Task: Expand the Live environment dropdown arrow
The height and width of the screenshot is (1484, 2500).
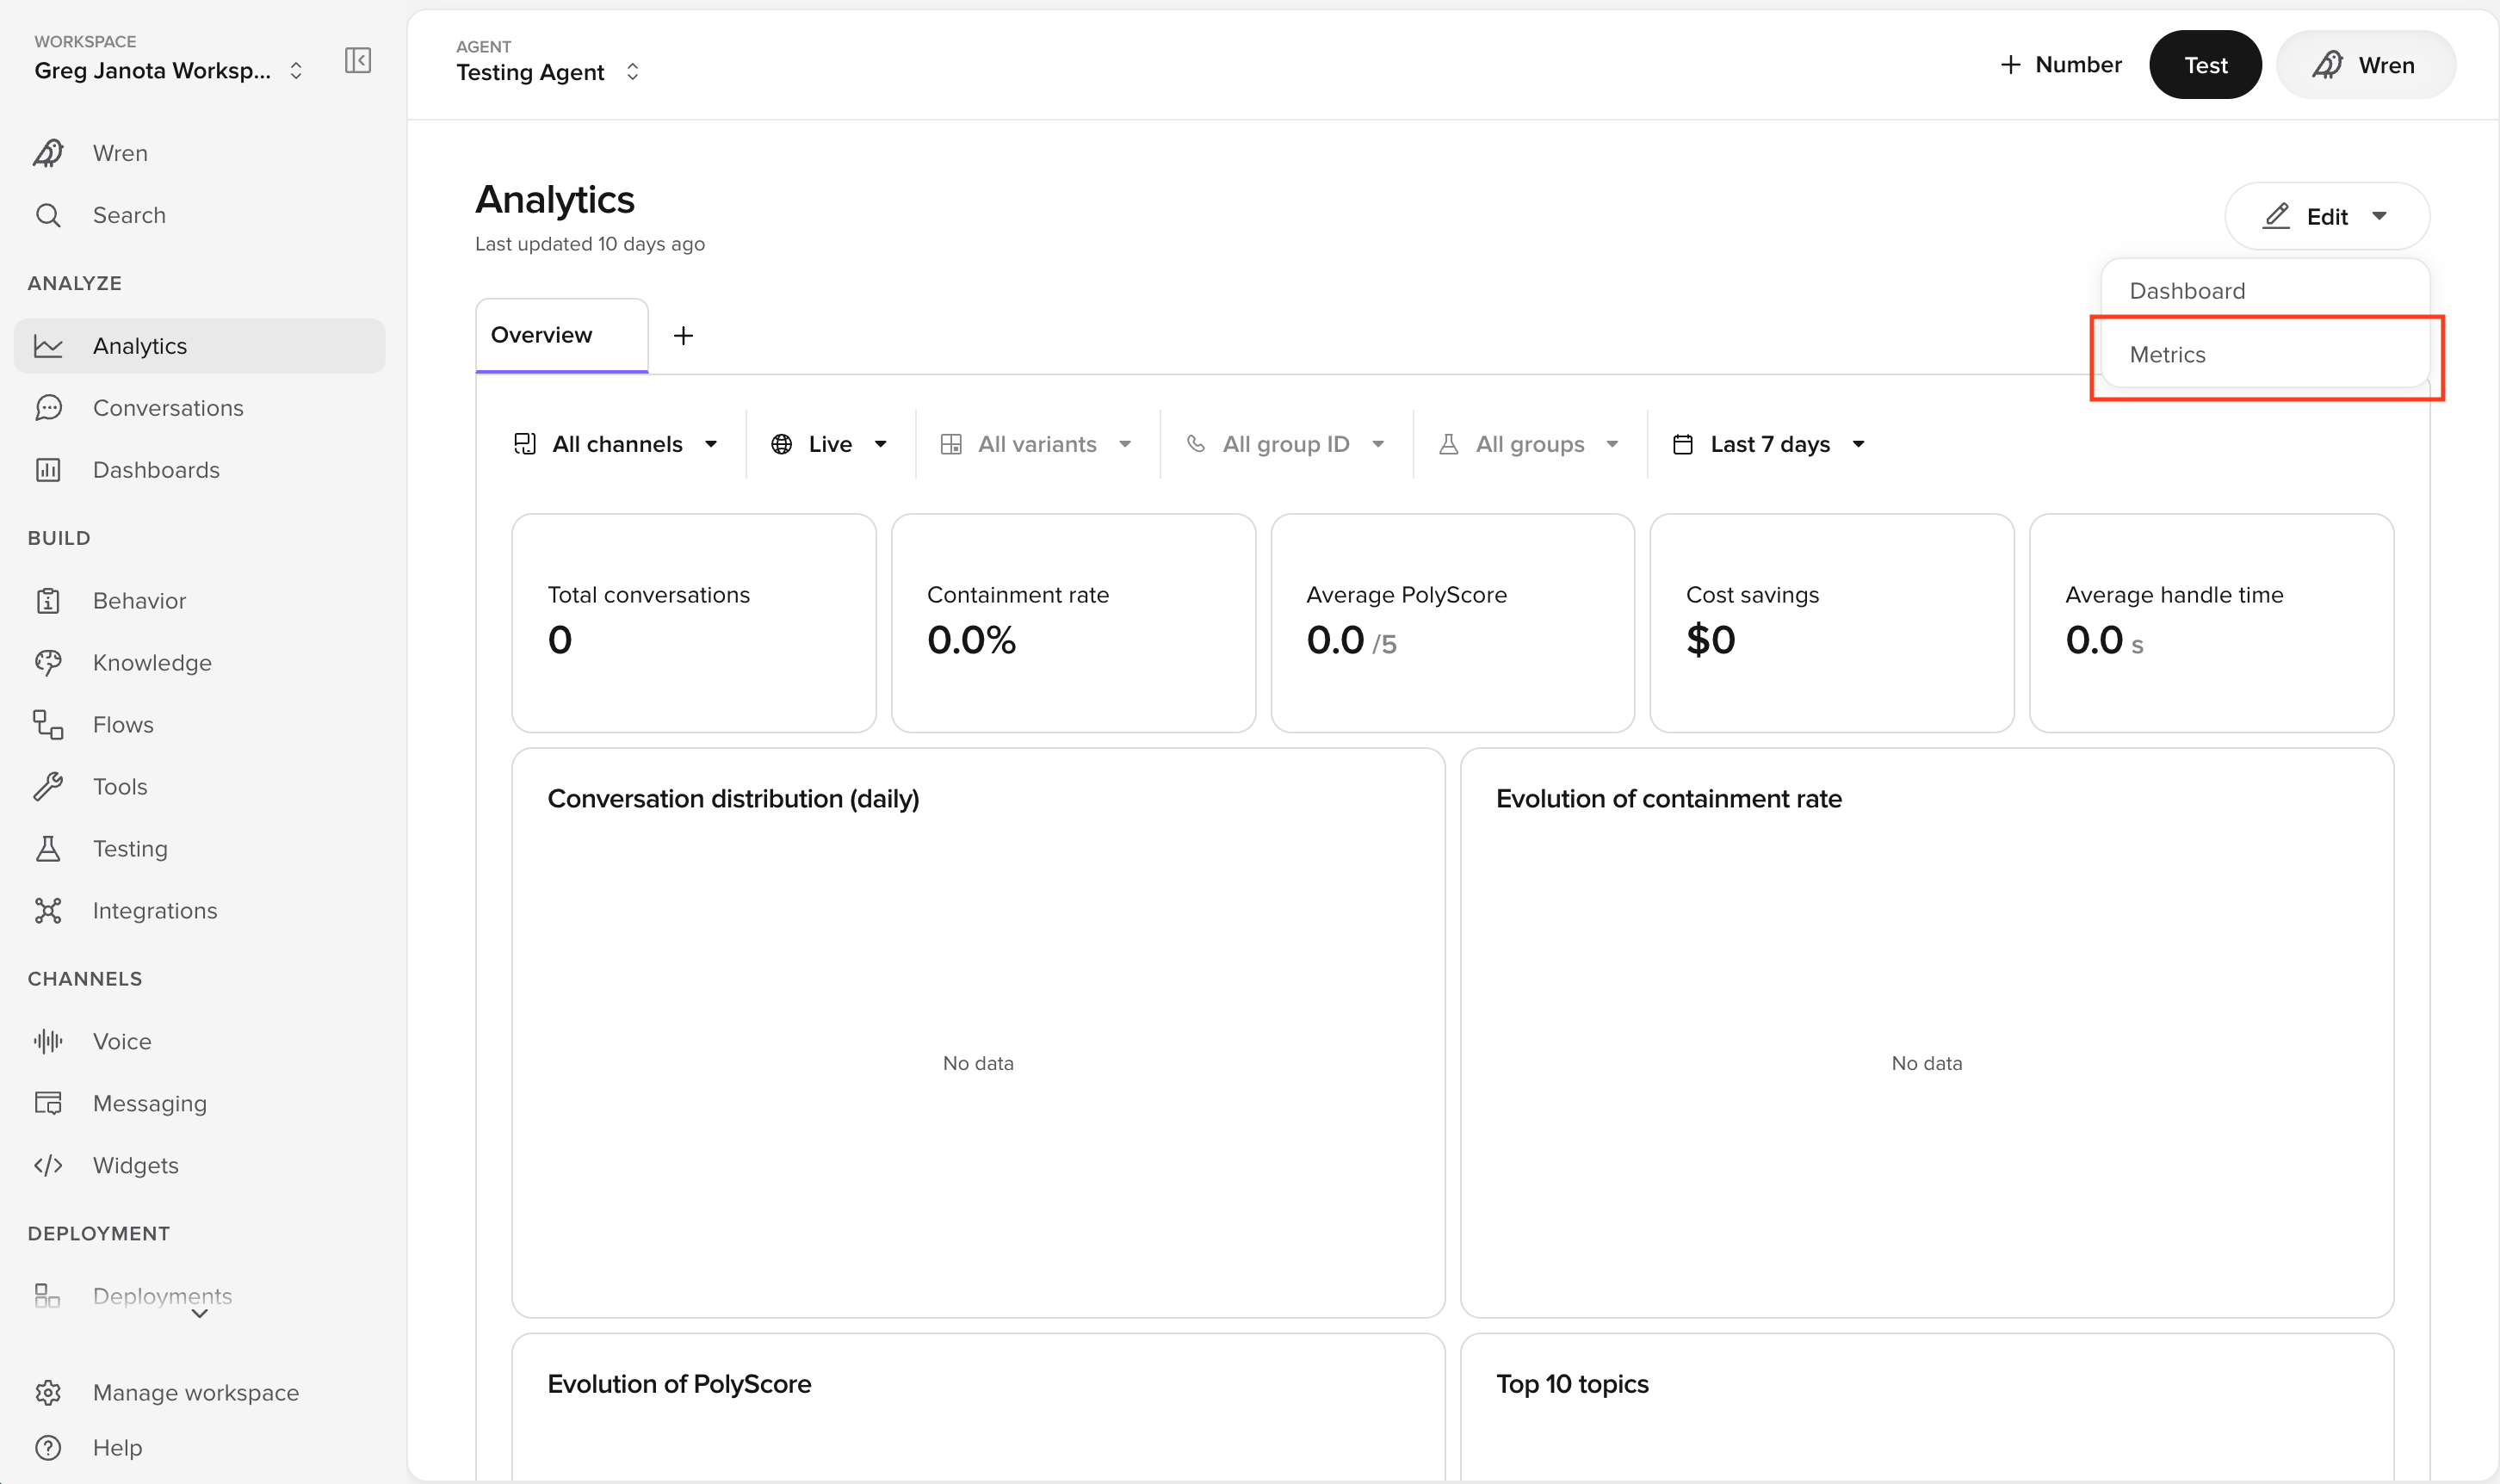Action: [x=881, y=444]
